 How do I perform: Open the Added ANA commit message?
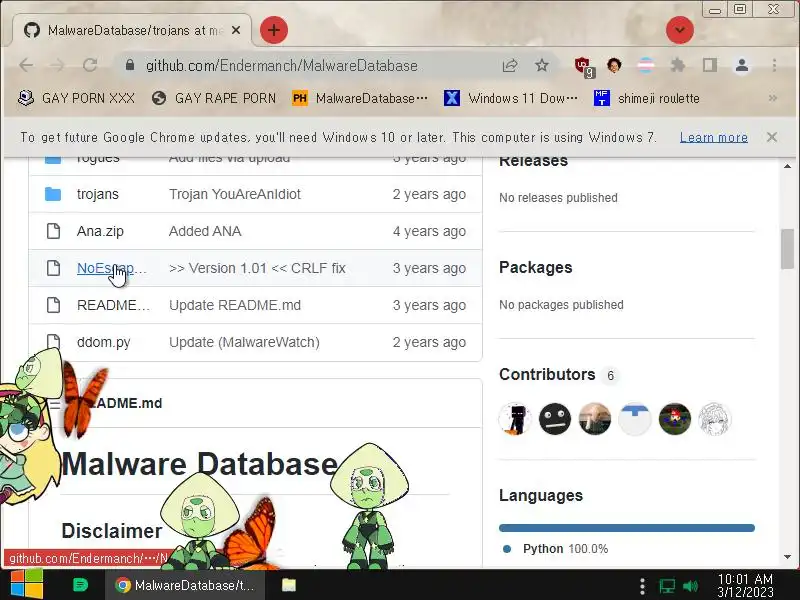pyautogui.click(x=205, y=231)
